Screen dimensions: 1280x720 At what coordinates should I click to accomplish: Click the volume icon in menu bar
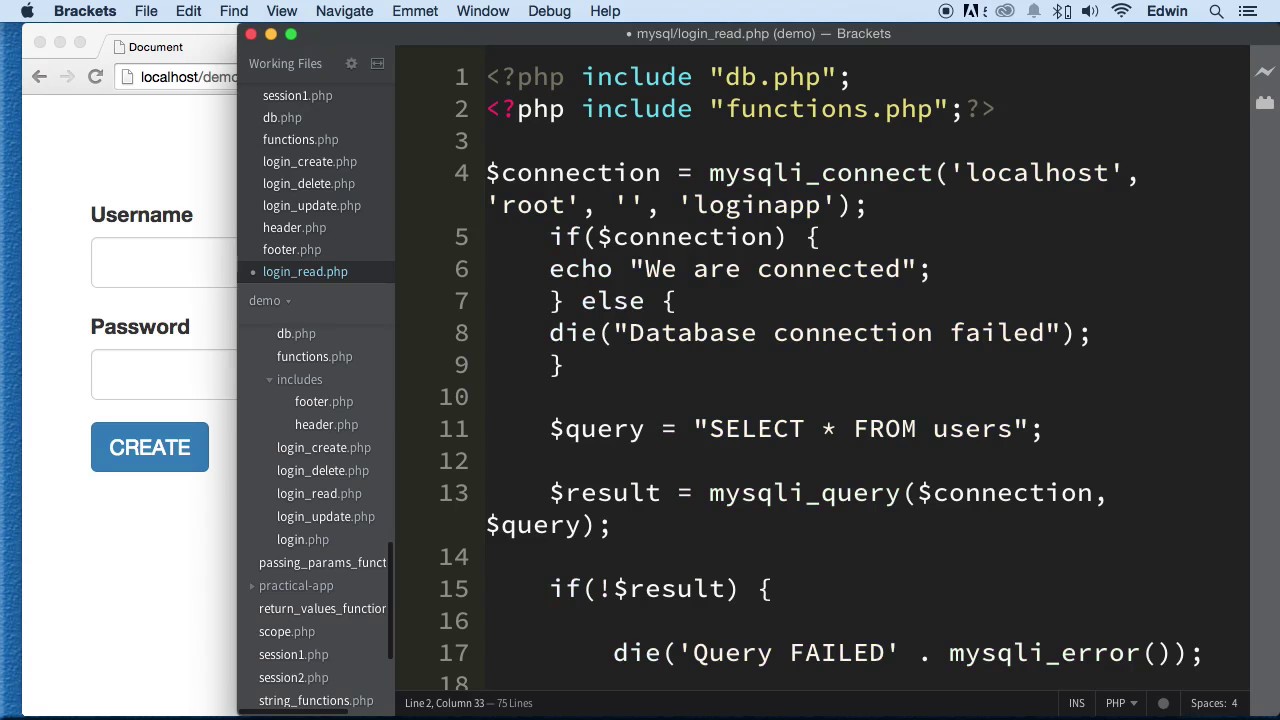(1090, 11)
